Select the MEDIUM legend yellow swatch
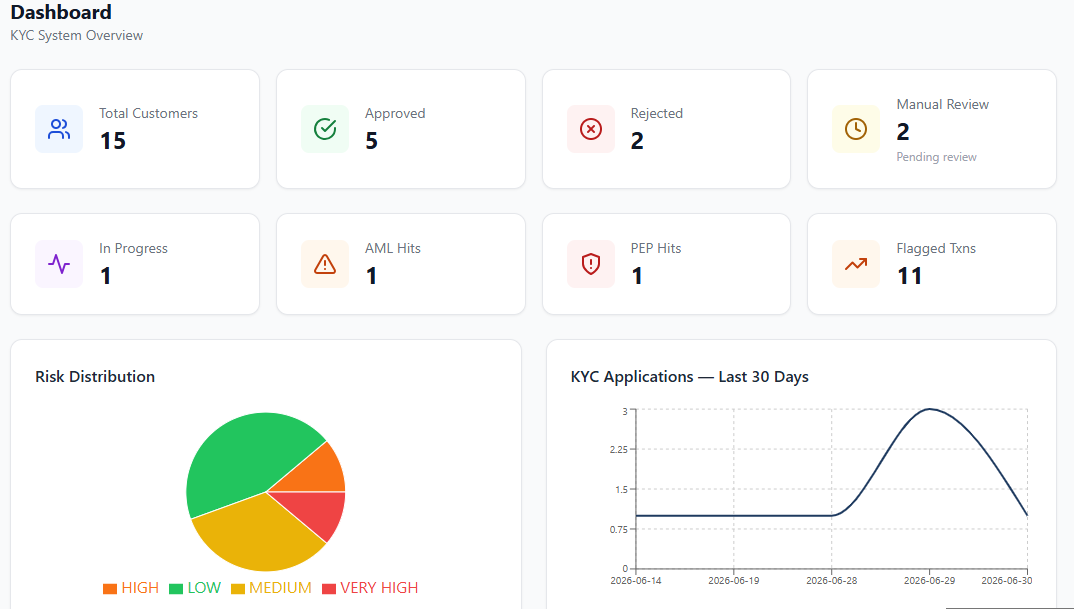This screenshot has height=609, width=1074. point(238,588)
